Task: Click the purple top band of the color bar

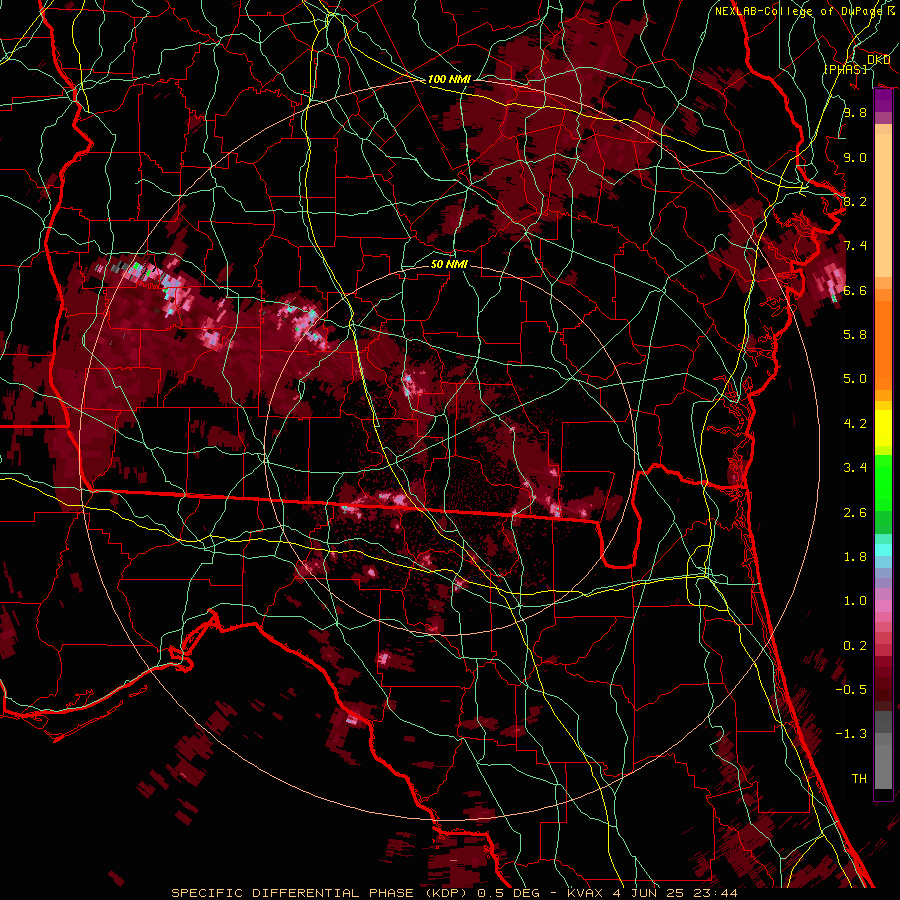Action: [x=883, y=101]
